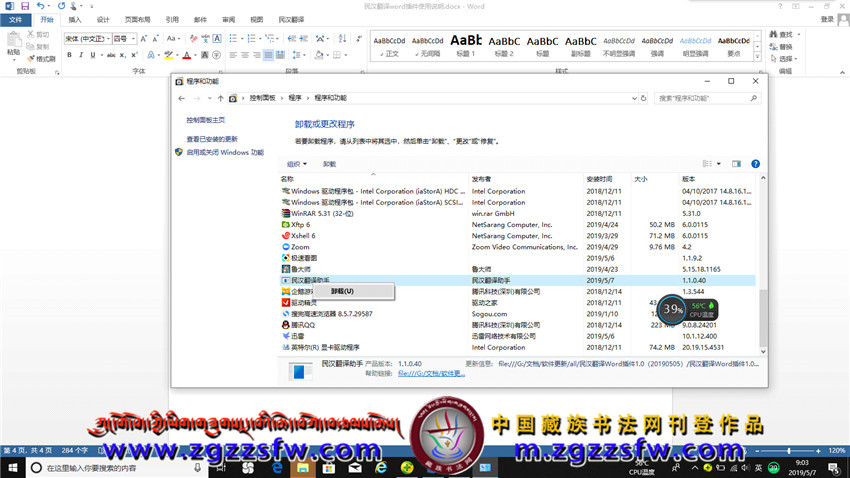850x478 pixels.
Task: Open the Change Case (Aa) dropdown
Action: coord(173,38)
